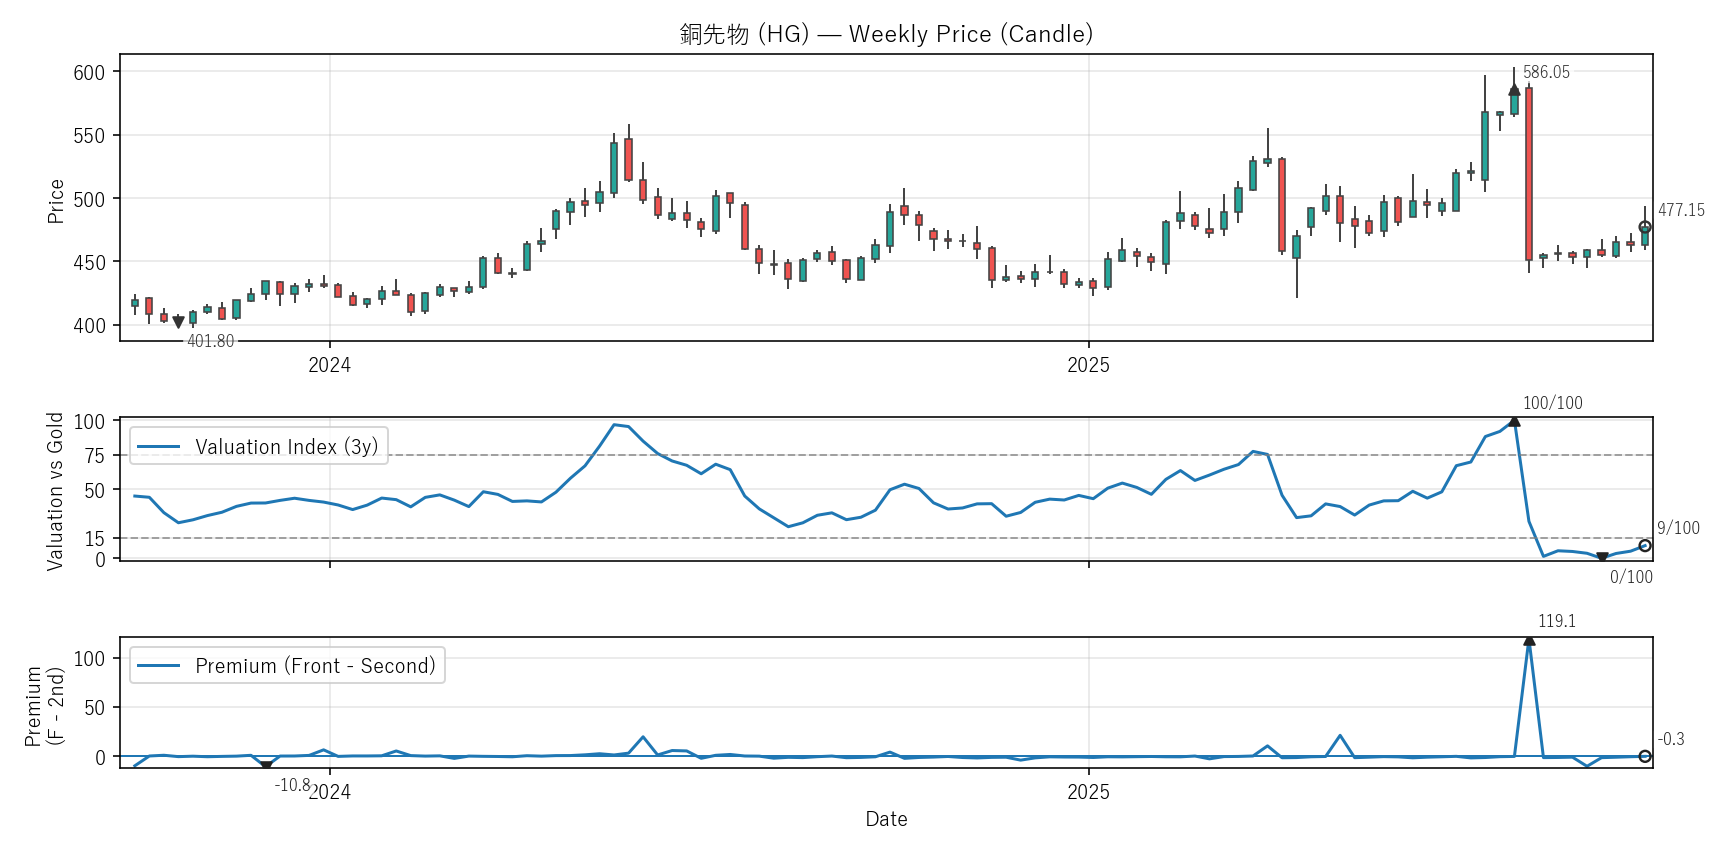This screenshot has height=849, width=1728.
Task: Click the Valuation vs Gold axis label
Action: pyautogui.click(x=55, y=491)
